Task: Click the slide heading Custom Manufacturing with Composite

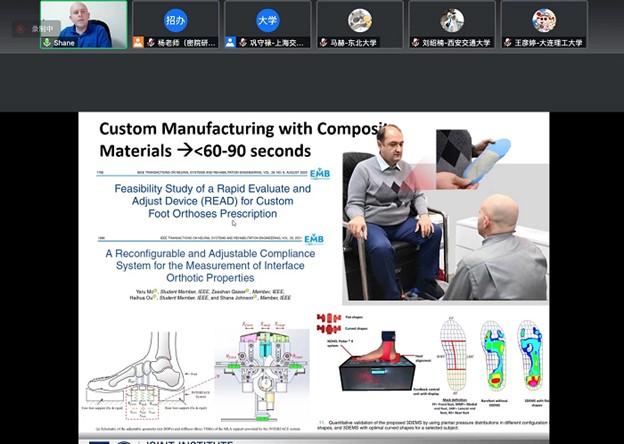Action: click(x=243, y=129)
